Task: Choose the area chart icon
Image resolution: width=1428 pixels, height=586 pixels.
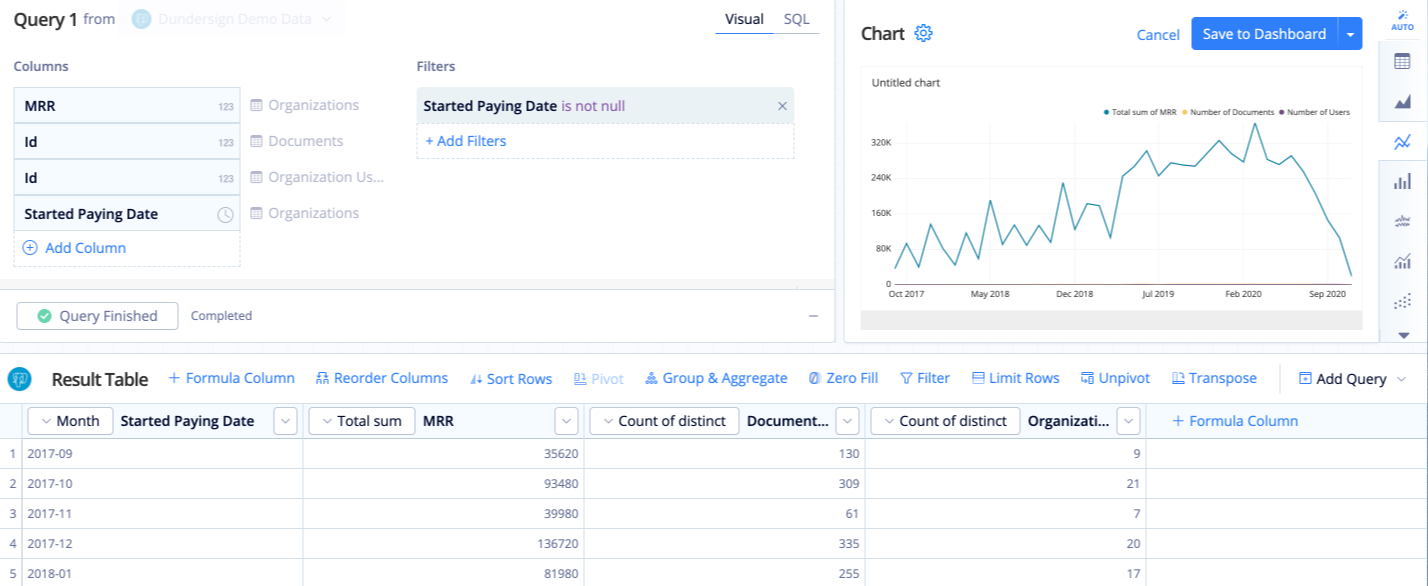Action: click(1402, 102)
